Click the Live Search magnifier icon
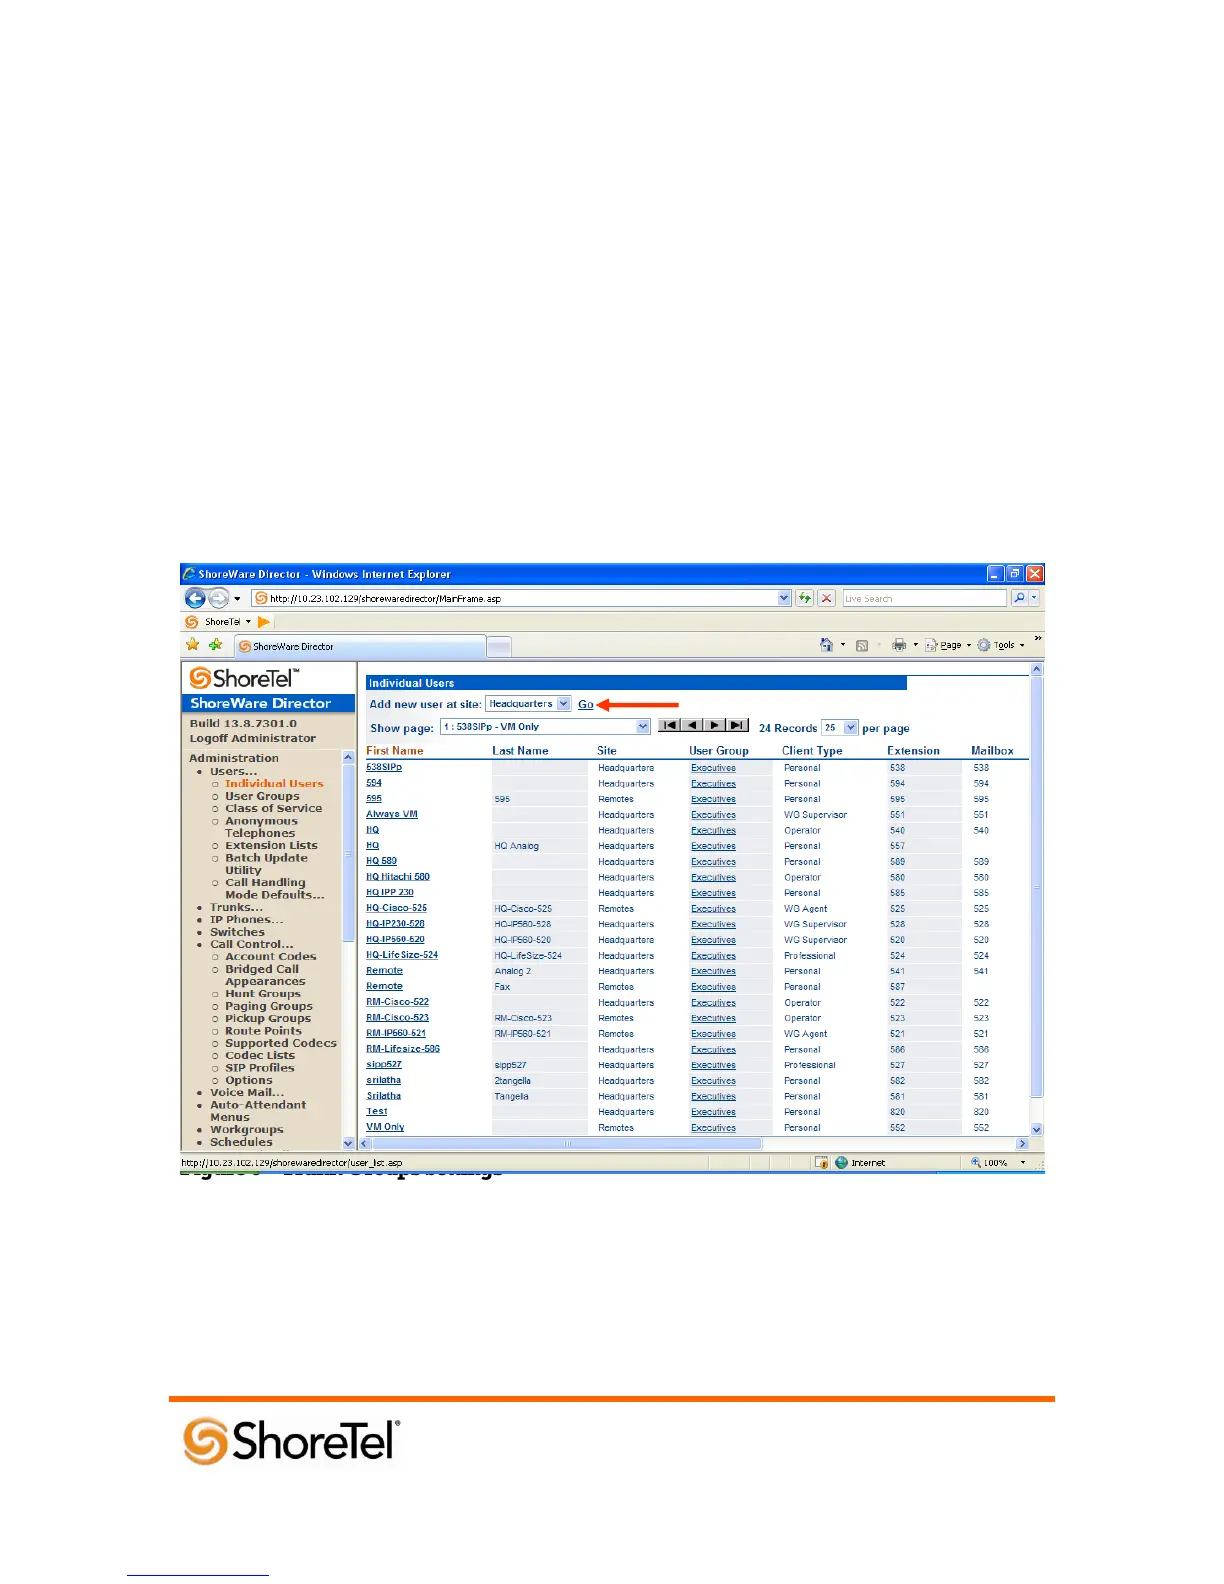This screenshot has height=1584, width=1224. point(1019,598)
